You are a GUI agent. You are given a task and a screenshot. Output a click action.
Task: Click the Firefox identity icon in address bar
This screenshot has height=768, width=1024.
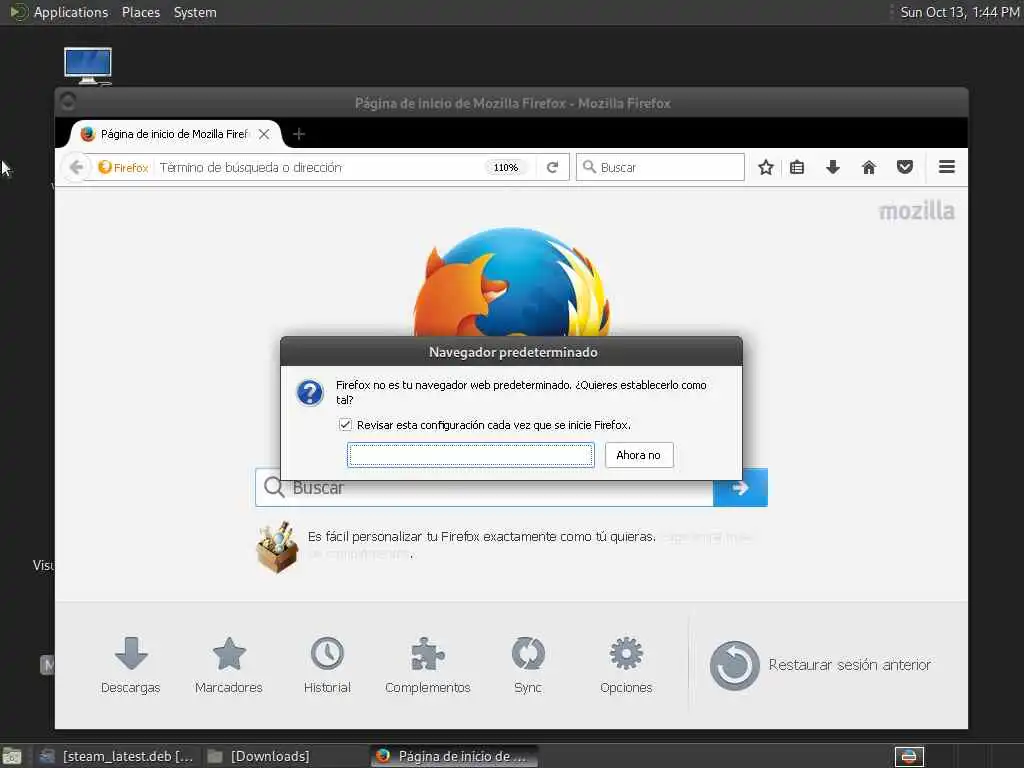pos(123,167)
